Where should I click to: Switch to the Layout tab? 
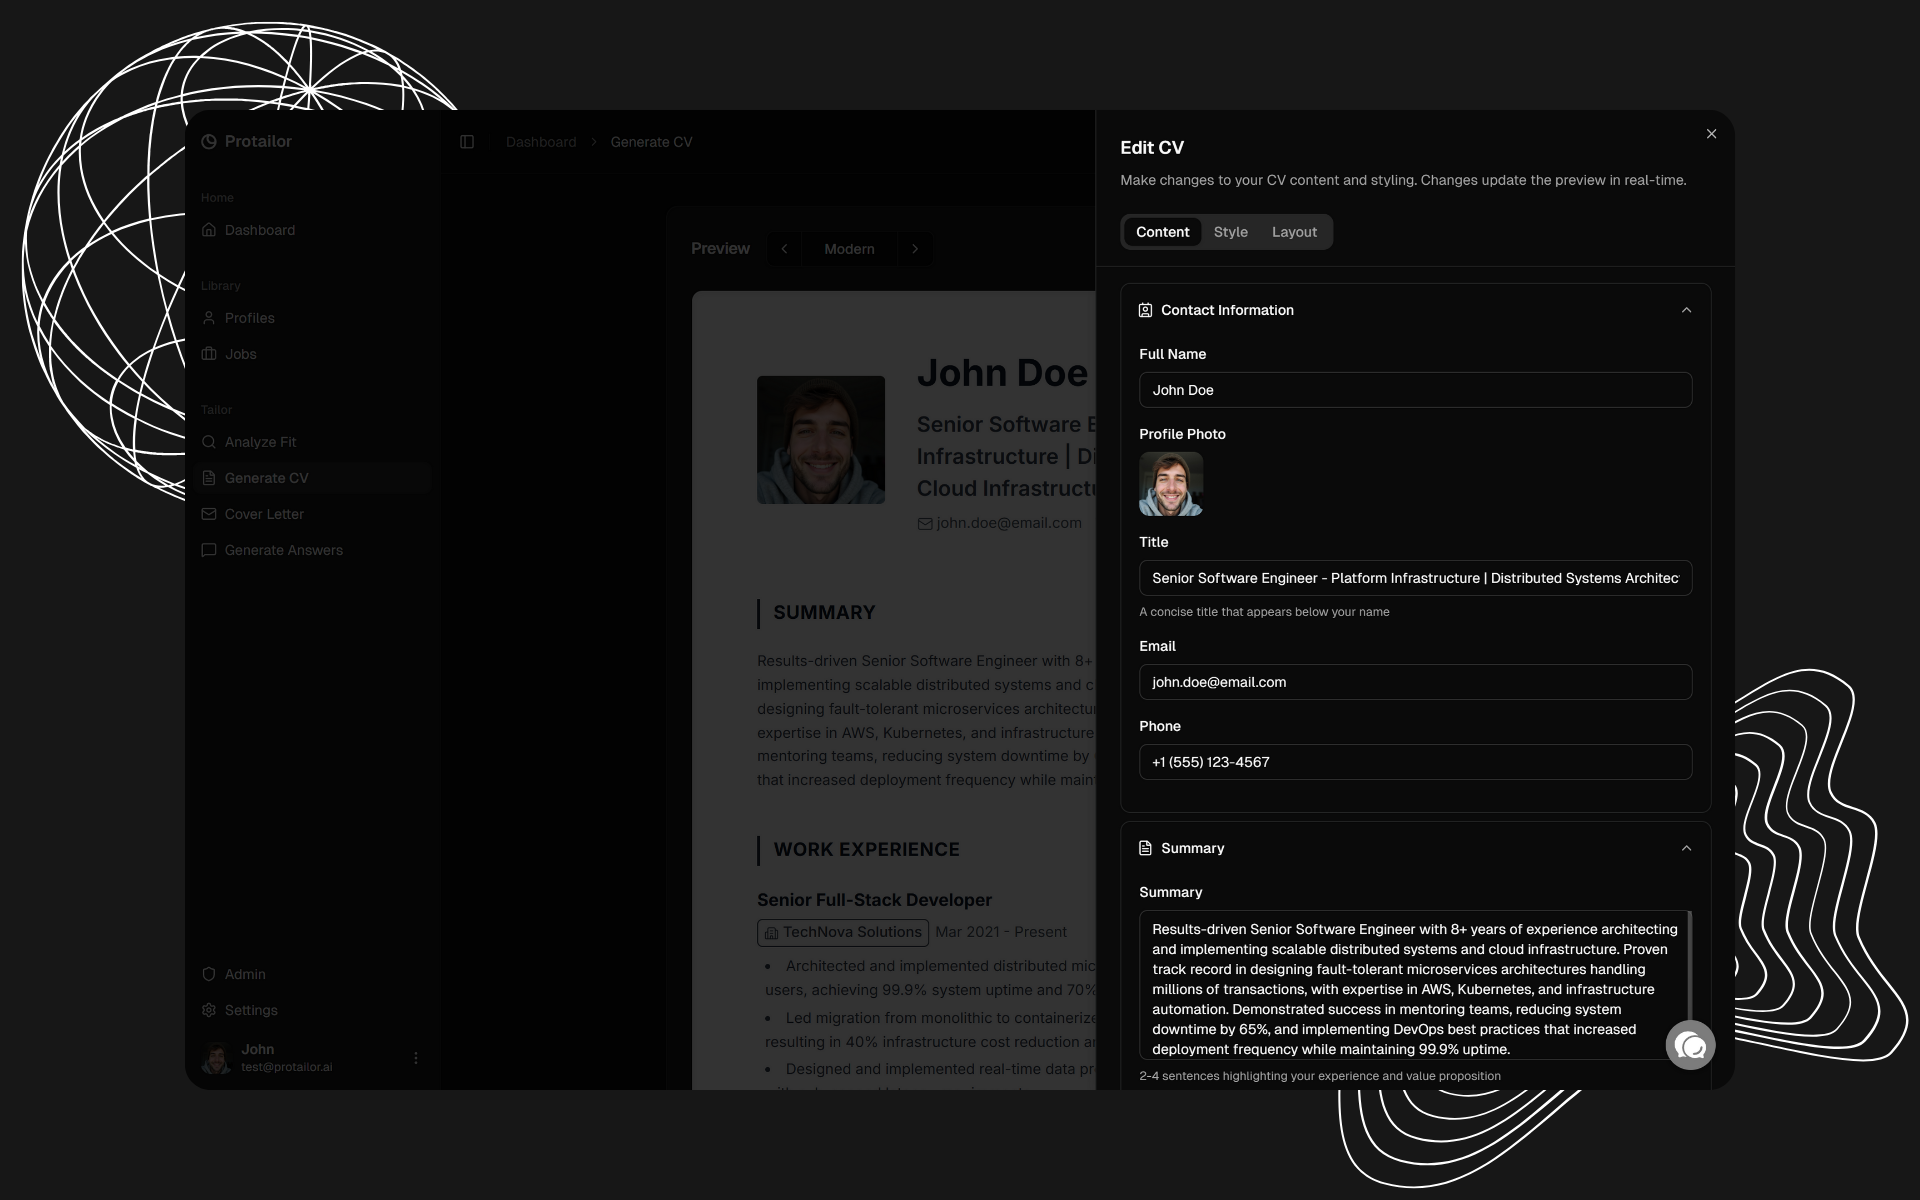[x=1294, y=232]
